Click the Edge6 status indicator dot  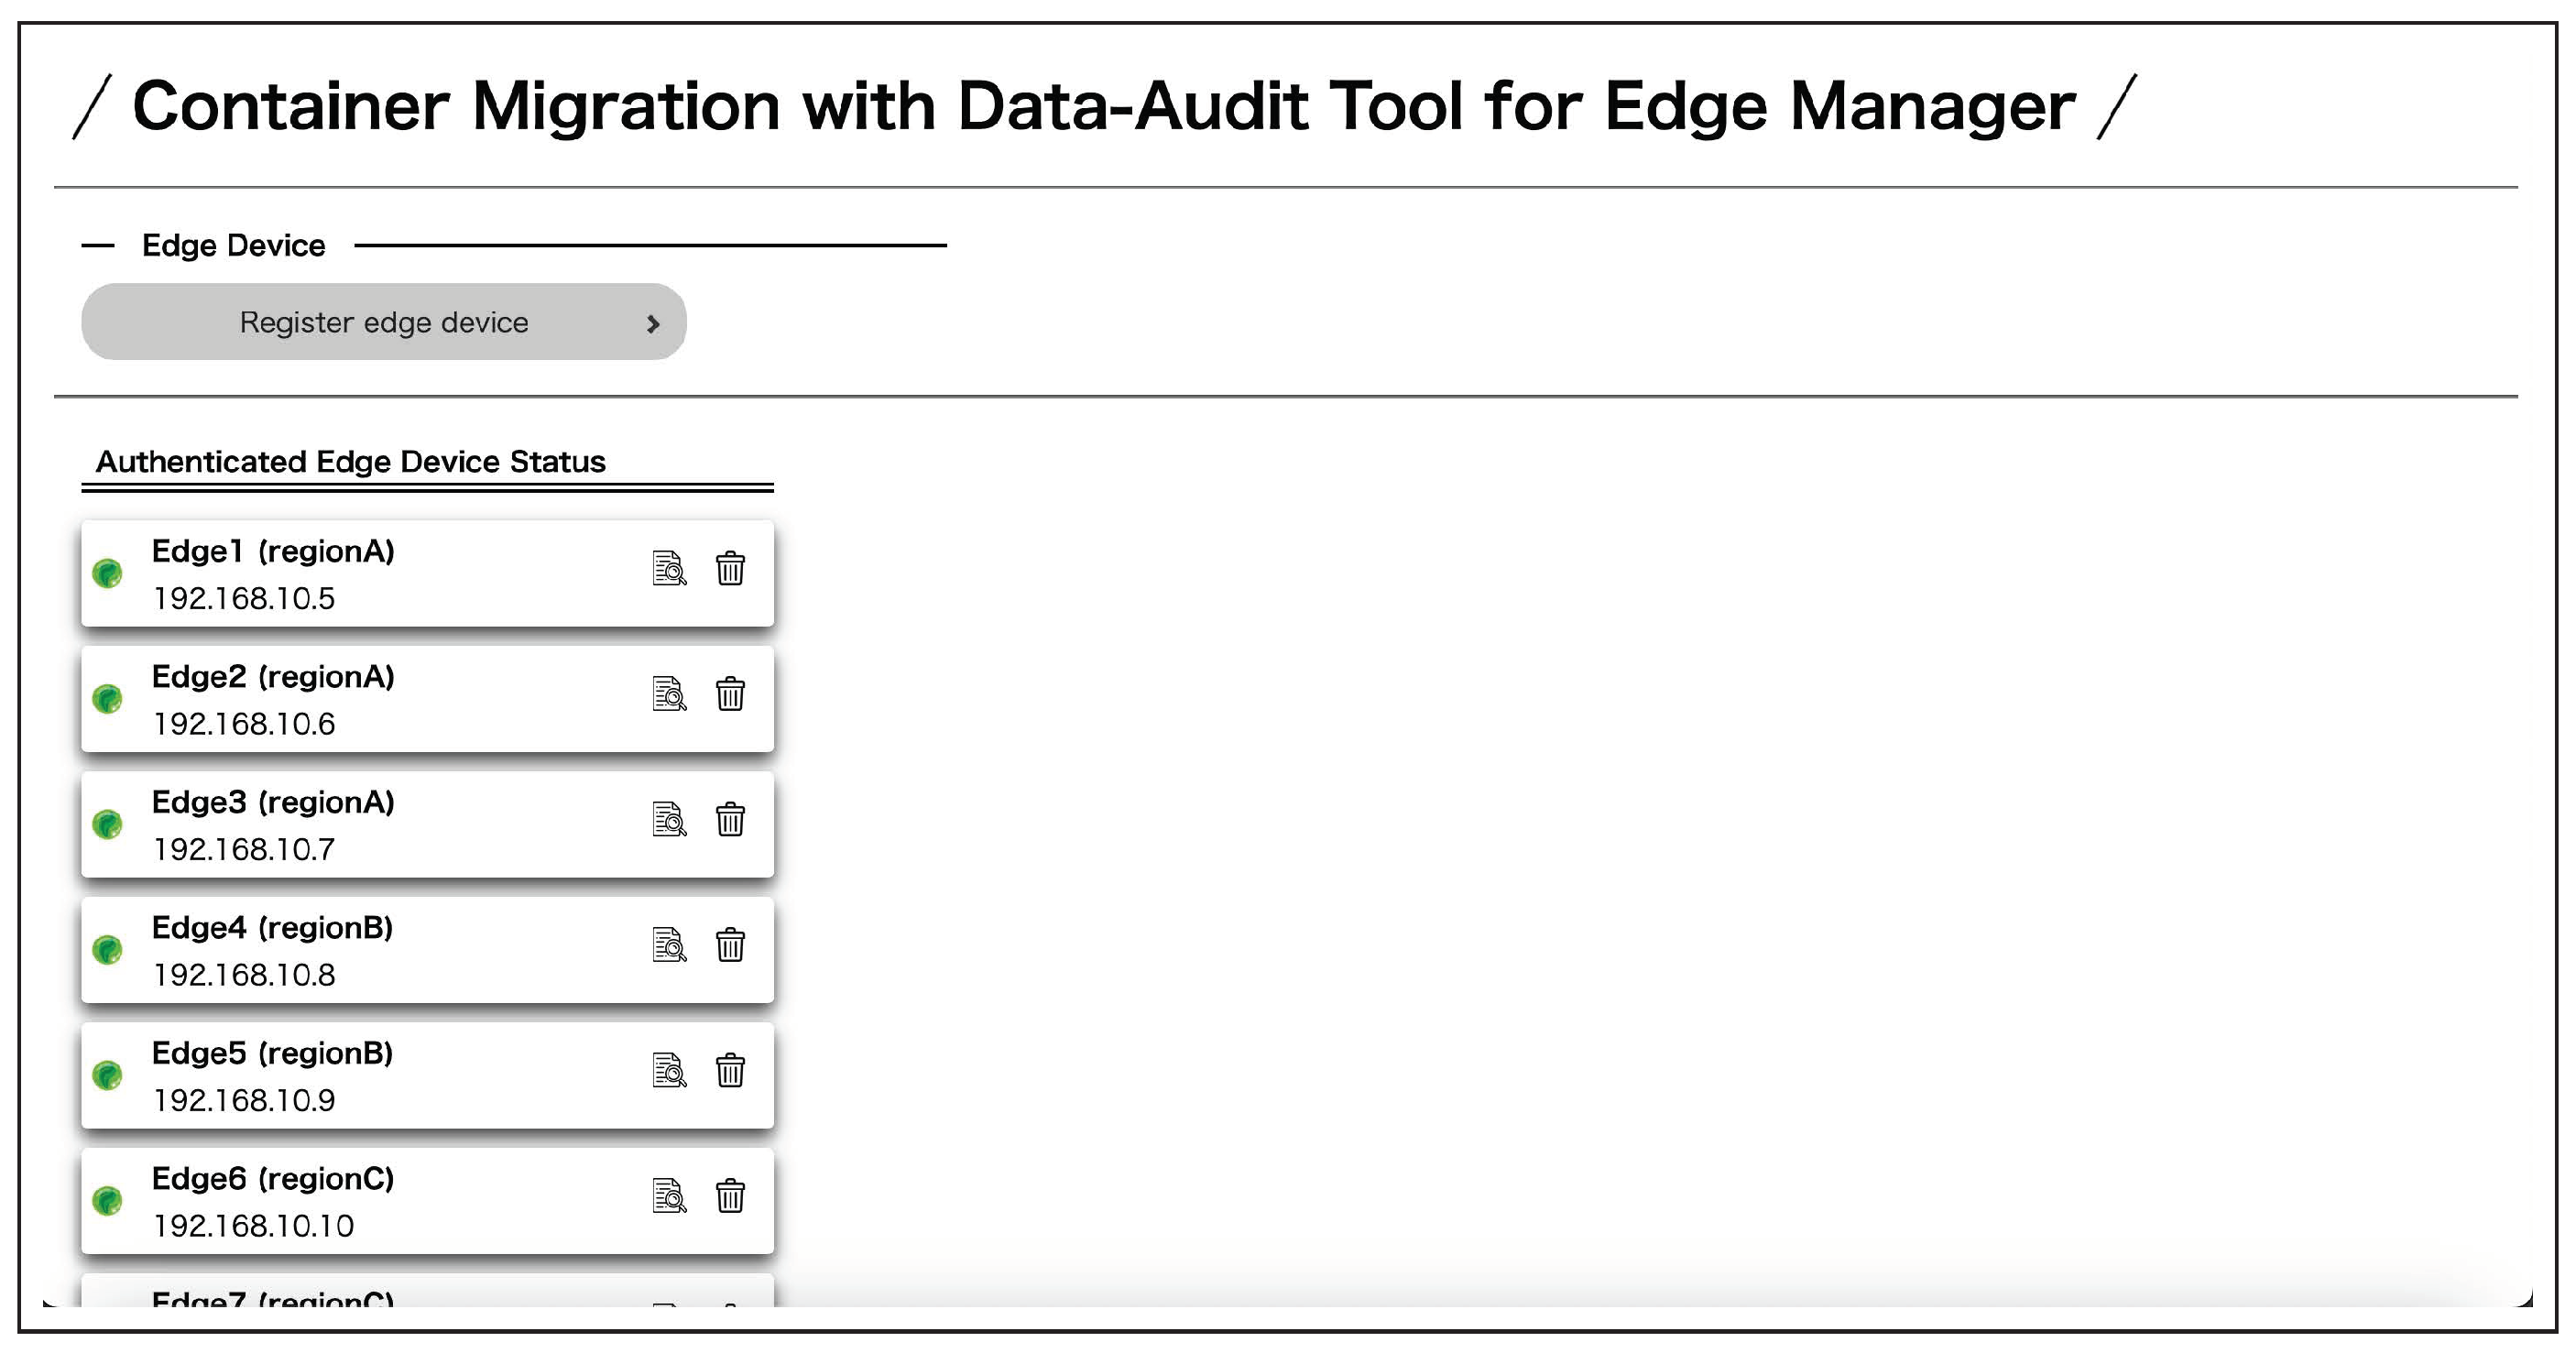point(108,1200)
